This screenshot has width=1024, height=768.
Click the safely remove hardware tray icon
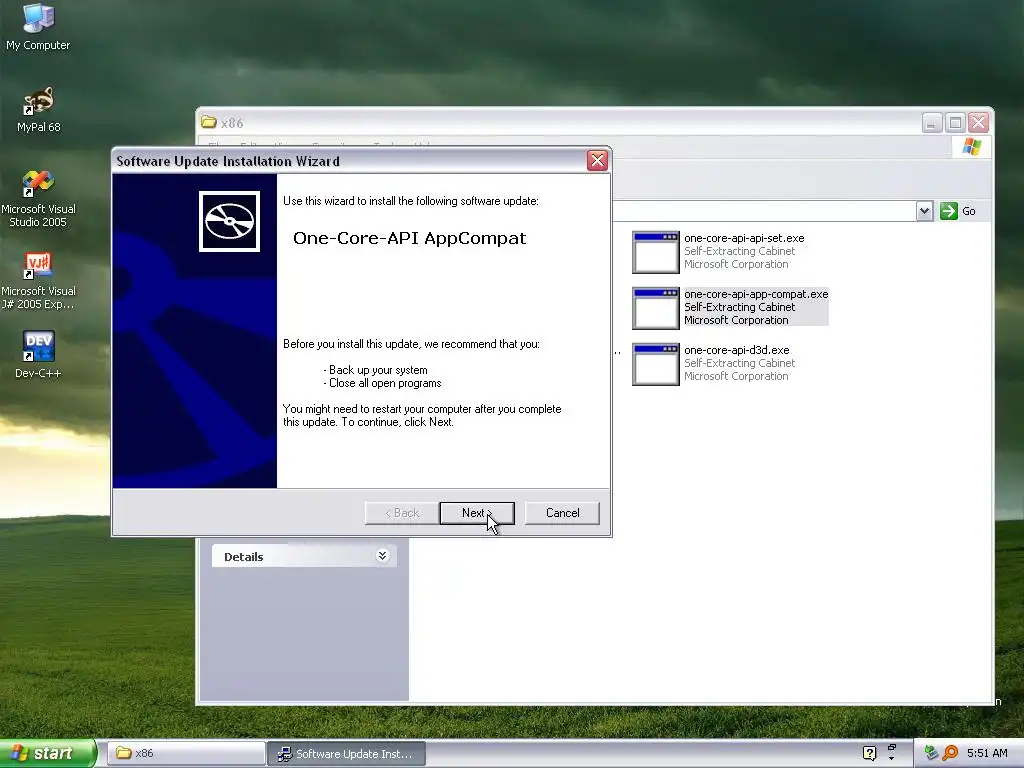[x=932, y=753]
